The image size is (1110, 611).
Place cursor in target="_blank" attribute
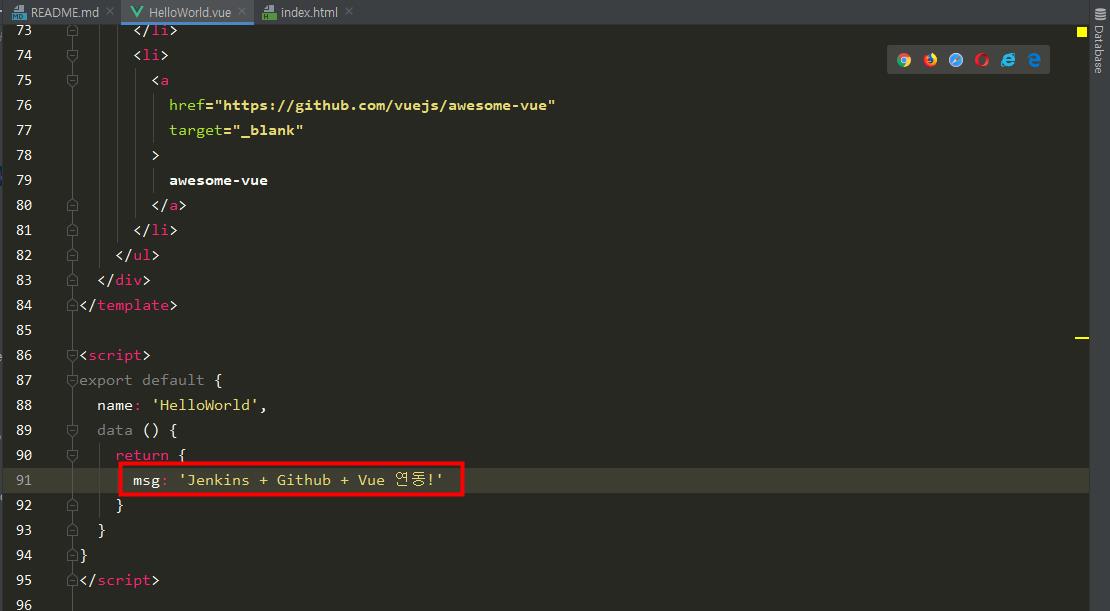click(x=236, y=130)
